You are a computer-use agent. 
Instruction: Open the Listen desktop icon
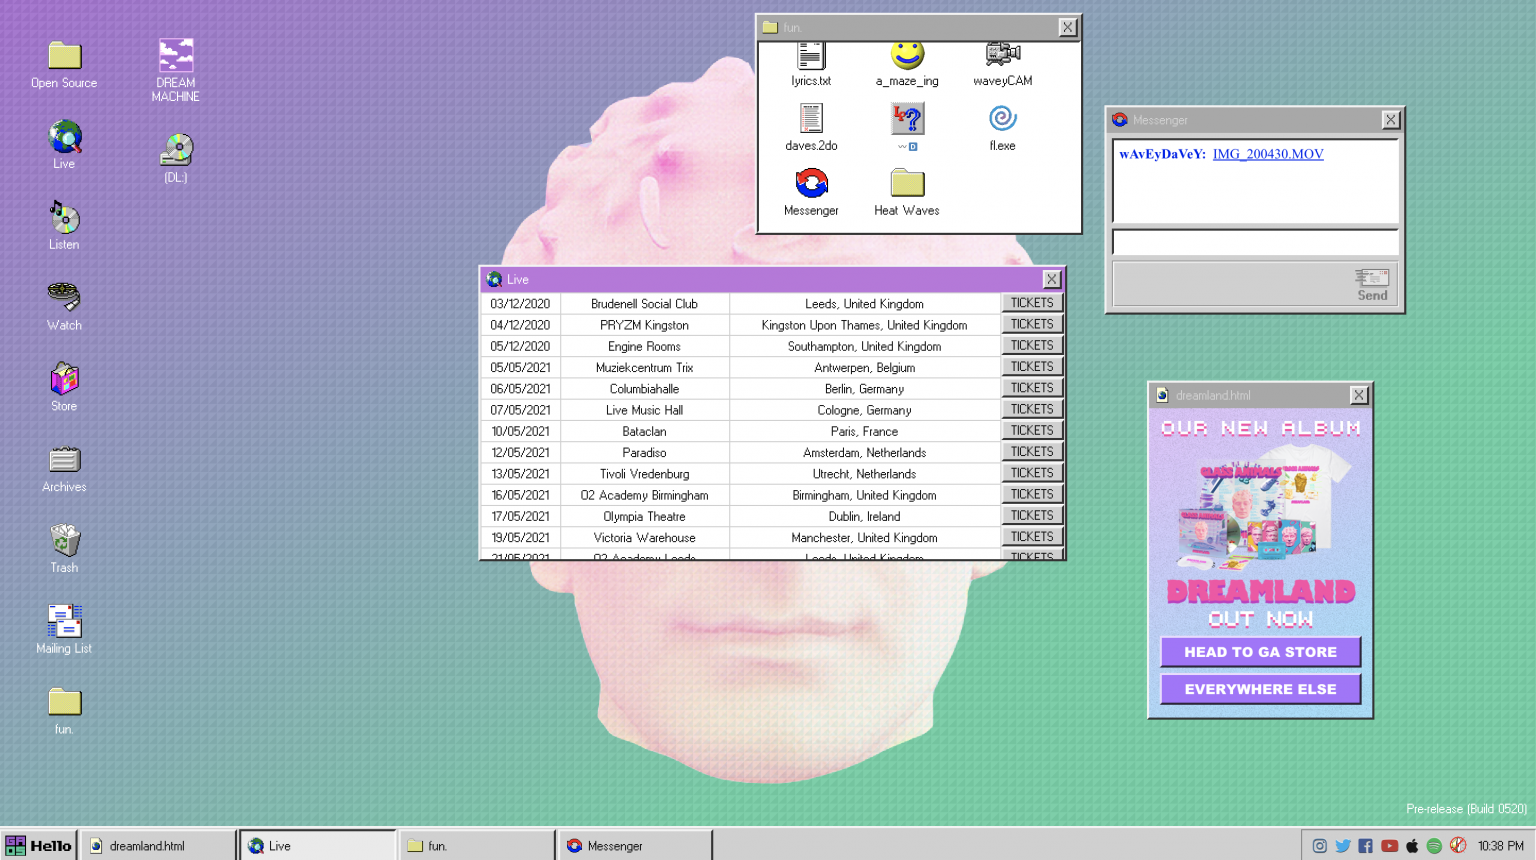pos(64,219)
